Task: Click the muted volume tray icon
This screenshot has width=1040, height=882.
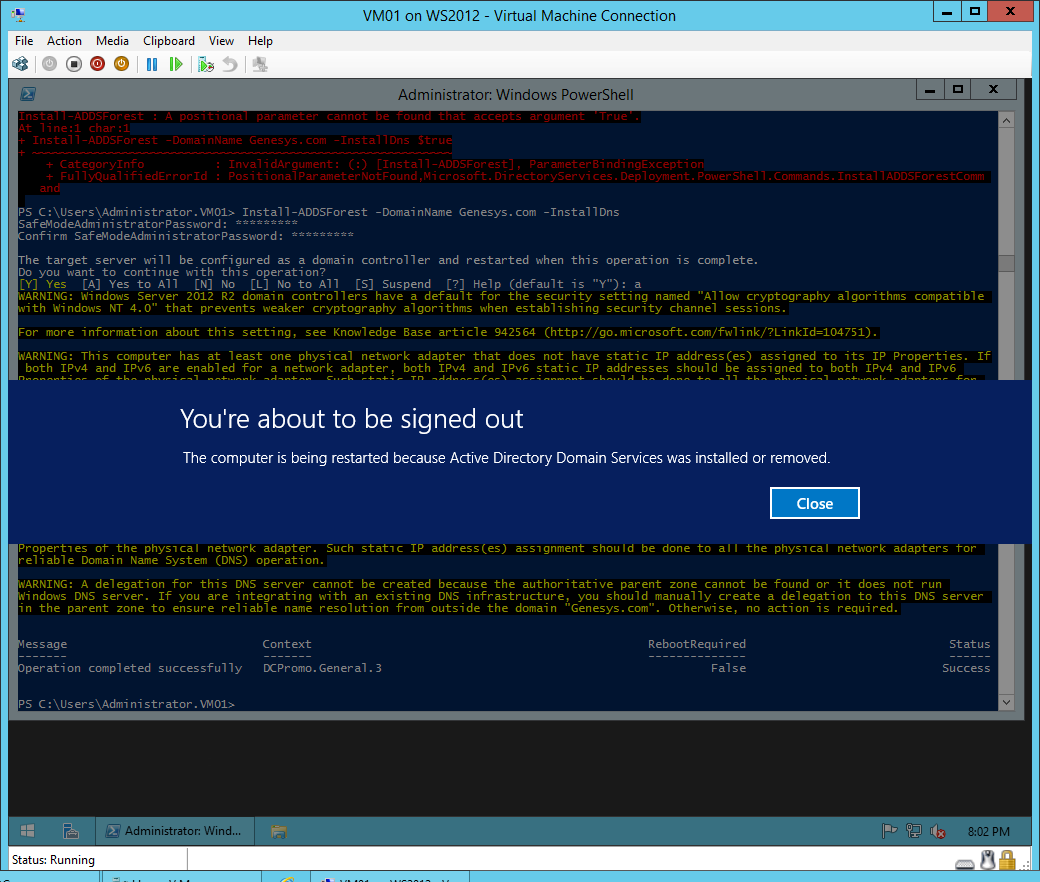Action: 938,831
